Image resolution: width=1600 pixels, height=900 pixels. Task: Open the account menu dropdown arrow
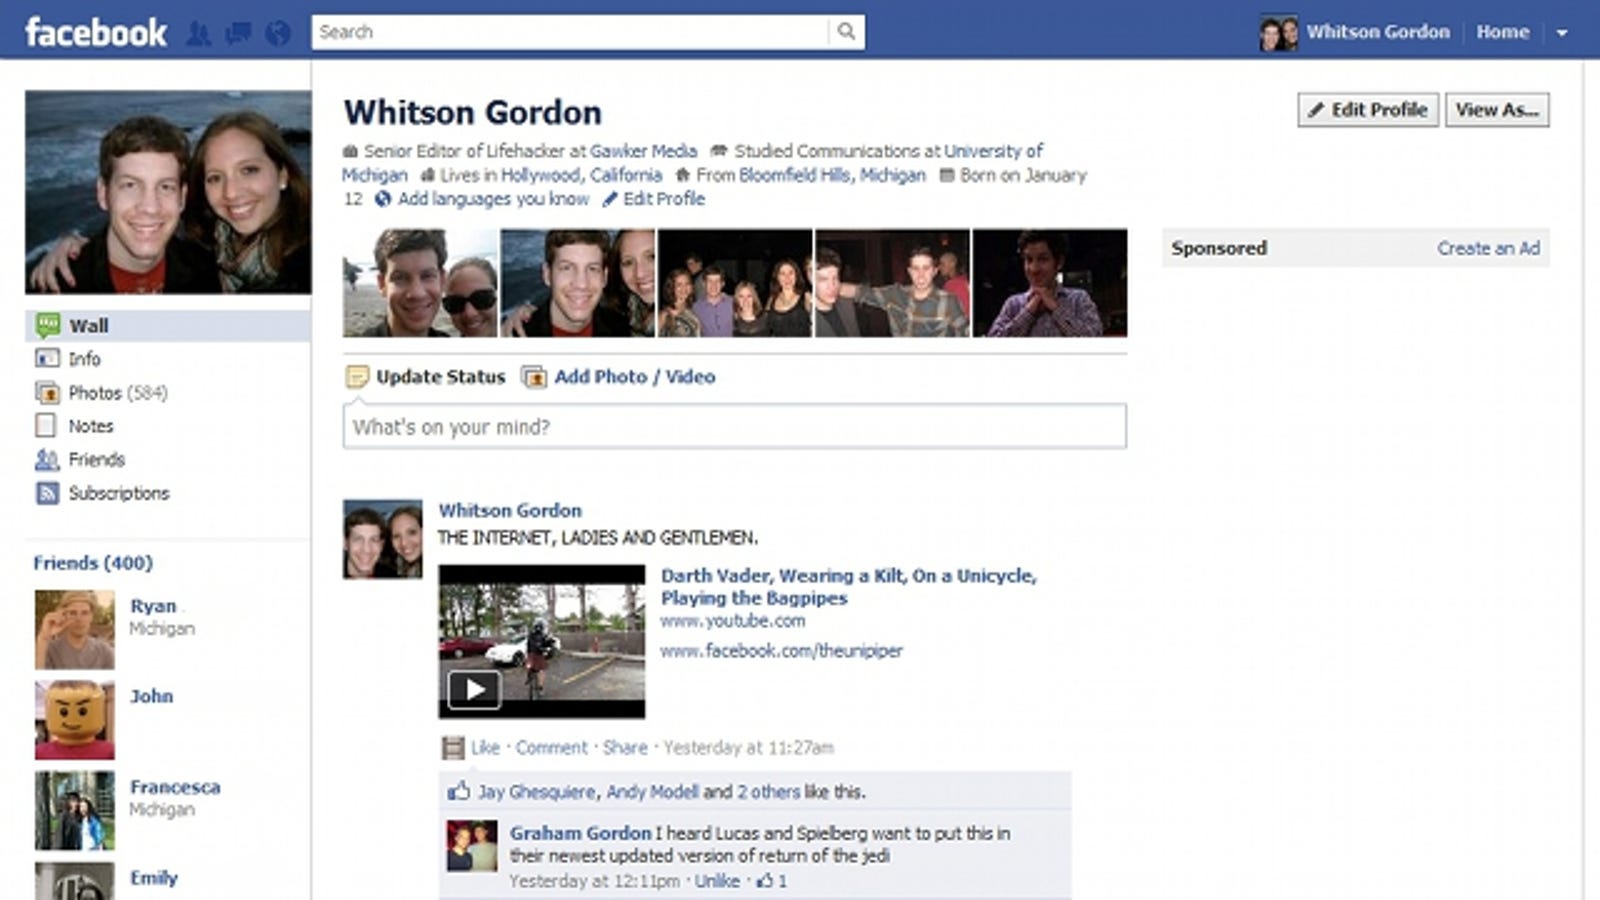pos(1561,33)
